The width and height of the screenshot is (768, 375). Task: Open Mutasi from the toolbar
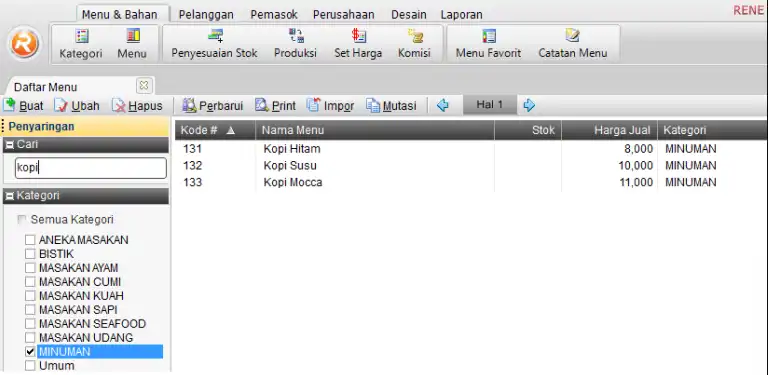[391, 105]
